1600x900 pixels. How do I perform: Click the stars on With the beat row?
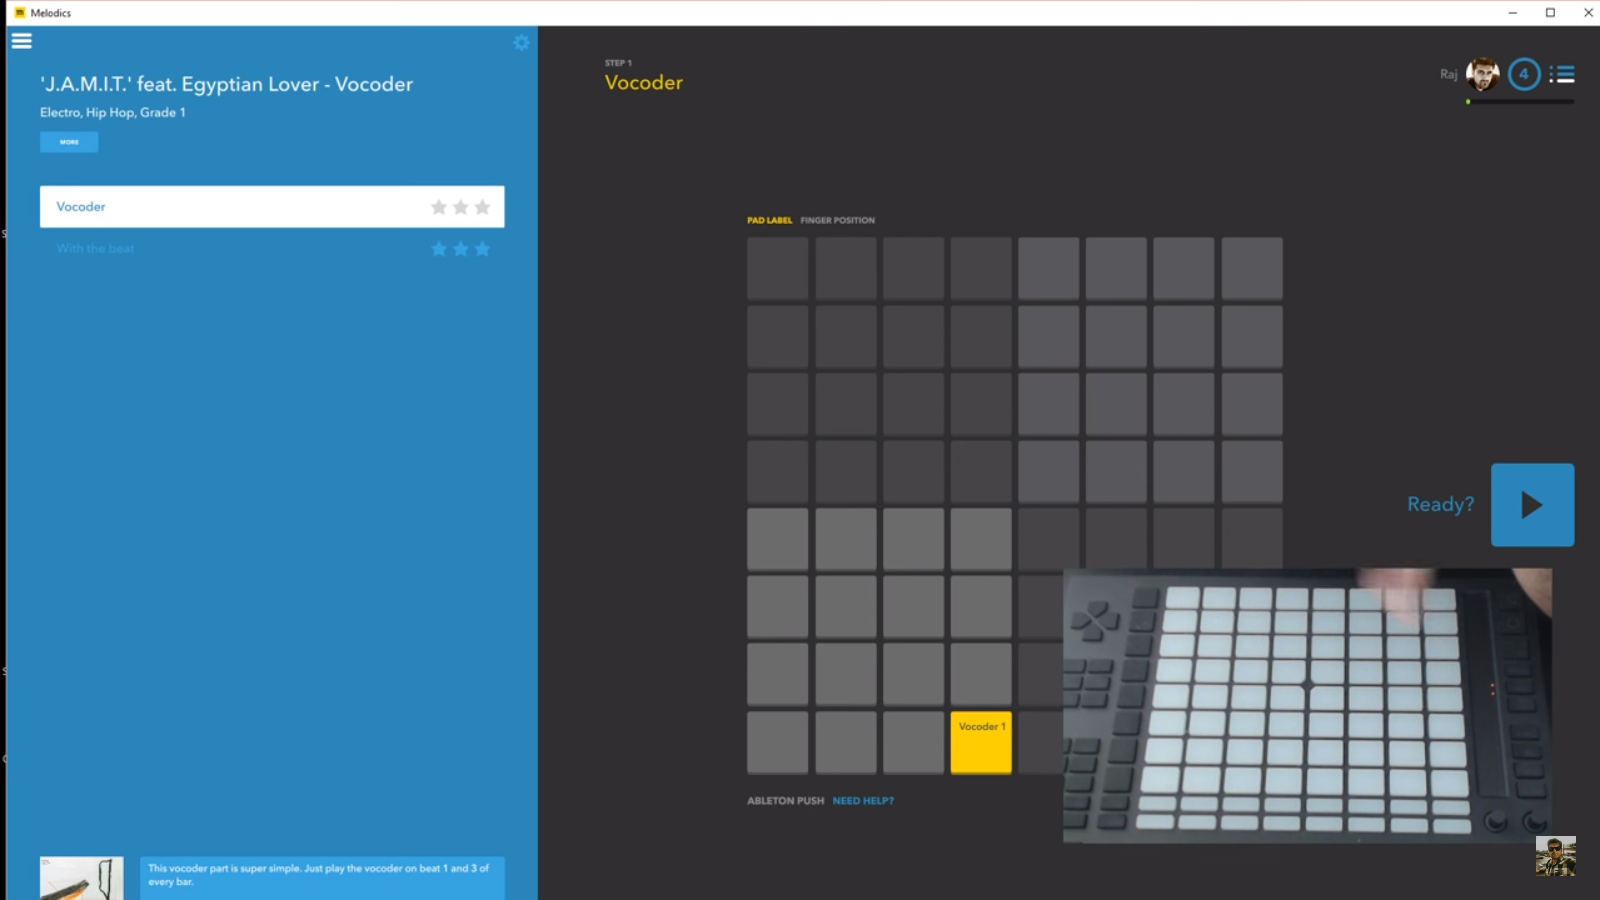coord(460,249)
